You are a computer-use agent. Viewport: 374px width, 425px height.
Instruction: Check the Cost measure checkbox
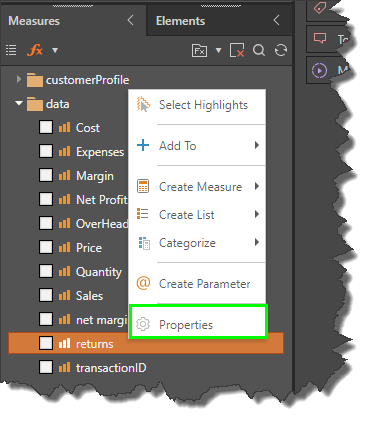(46, 127)
